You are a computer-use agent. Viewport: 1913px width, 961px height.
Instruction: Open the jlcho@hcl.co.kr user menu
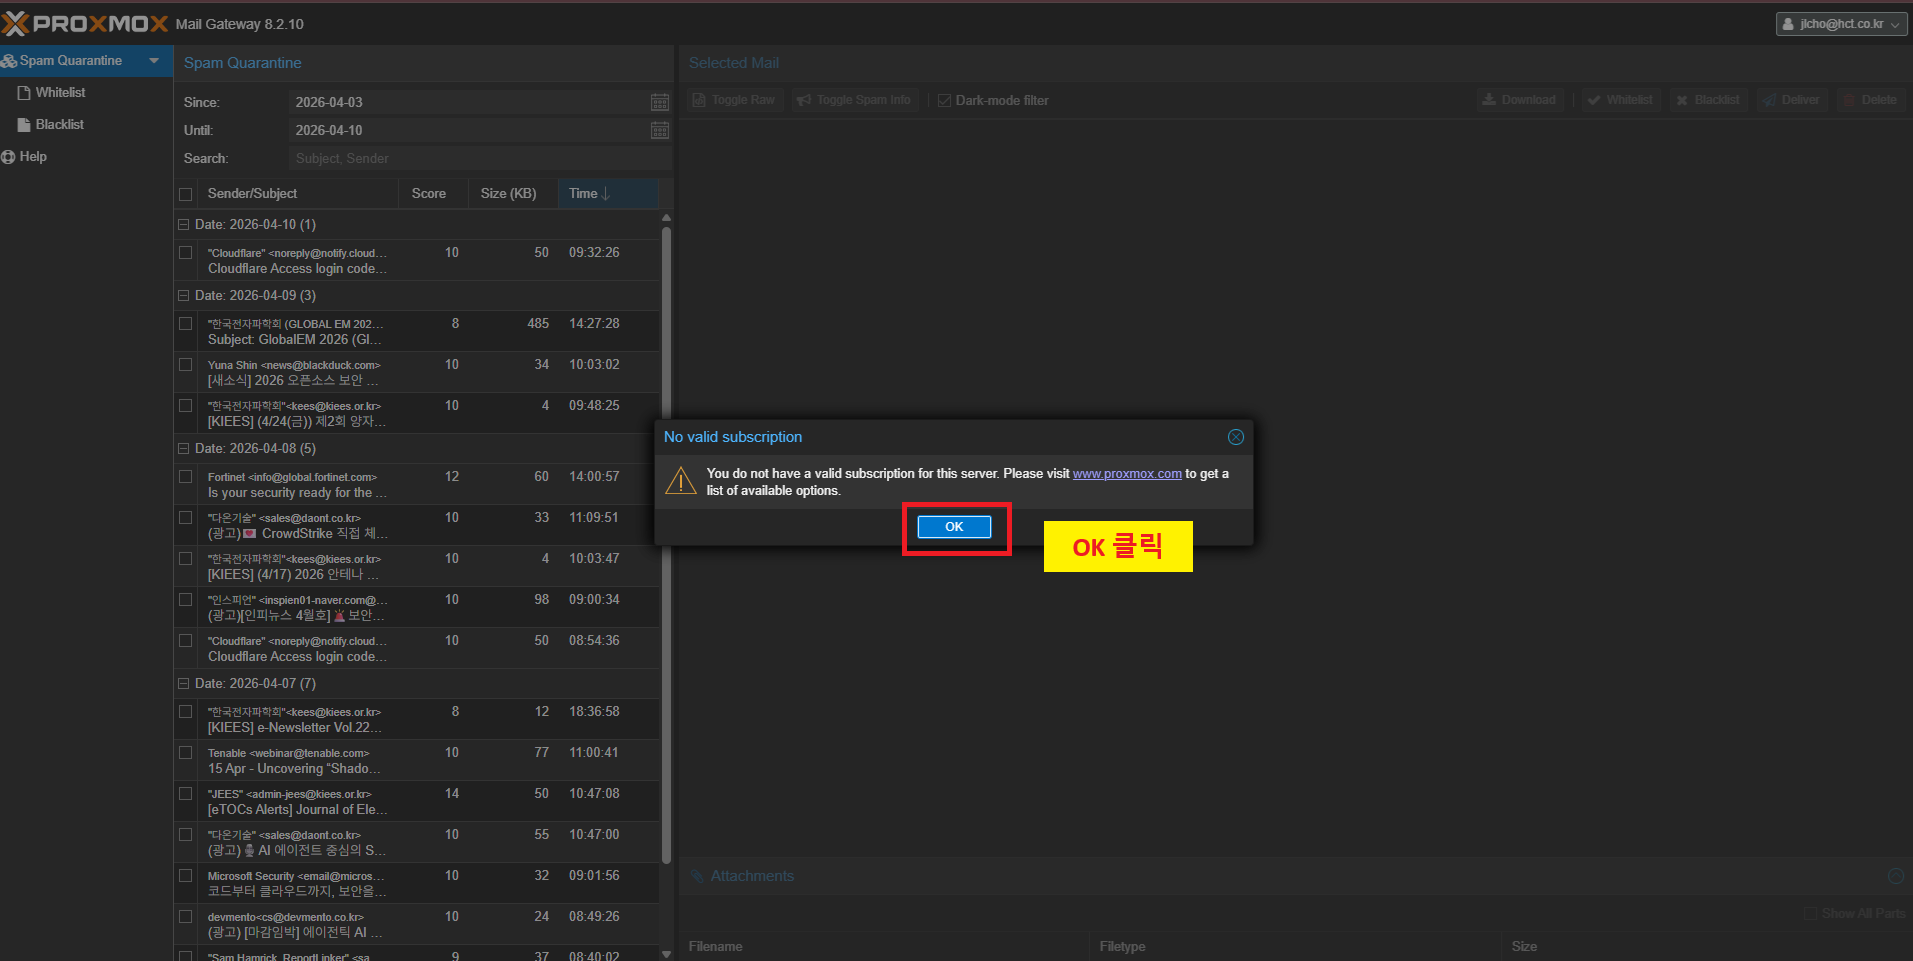pos(1841,24)
